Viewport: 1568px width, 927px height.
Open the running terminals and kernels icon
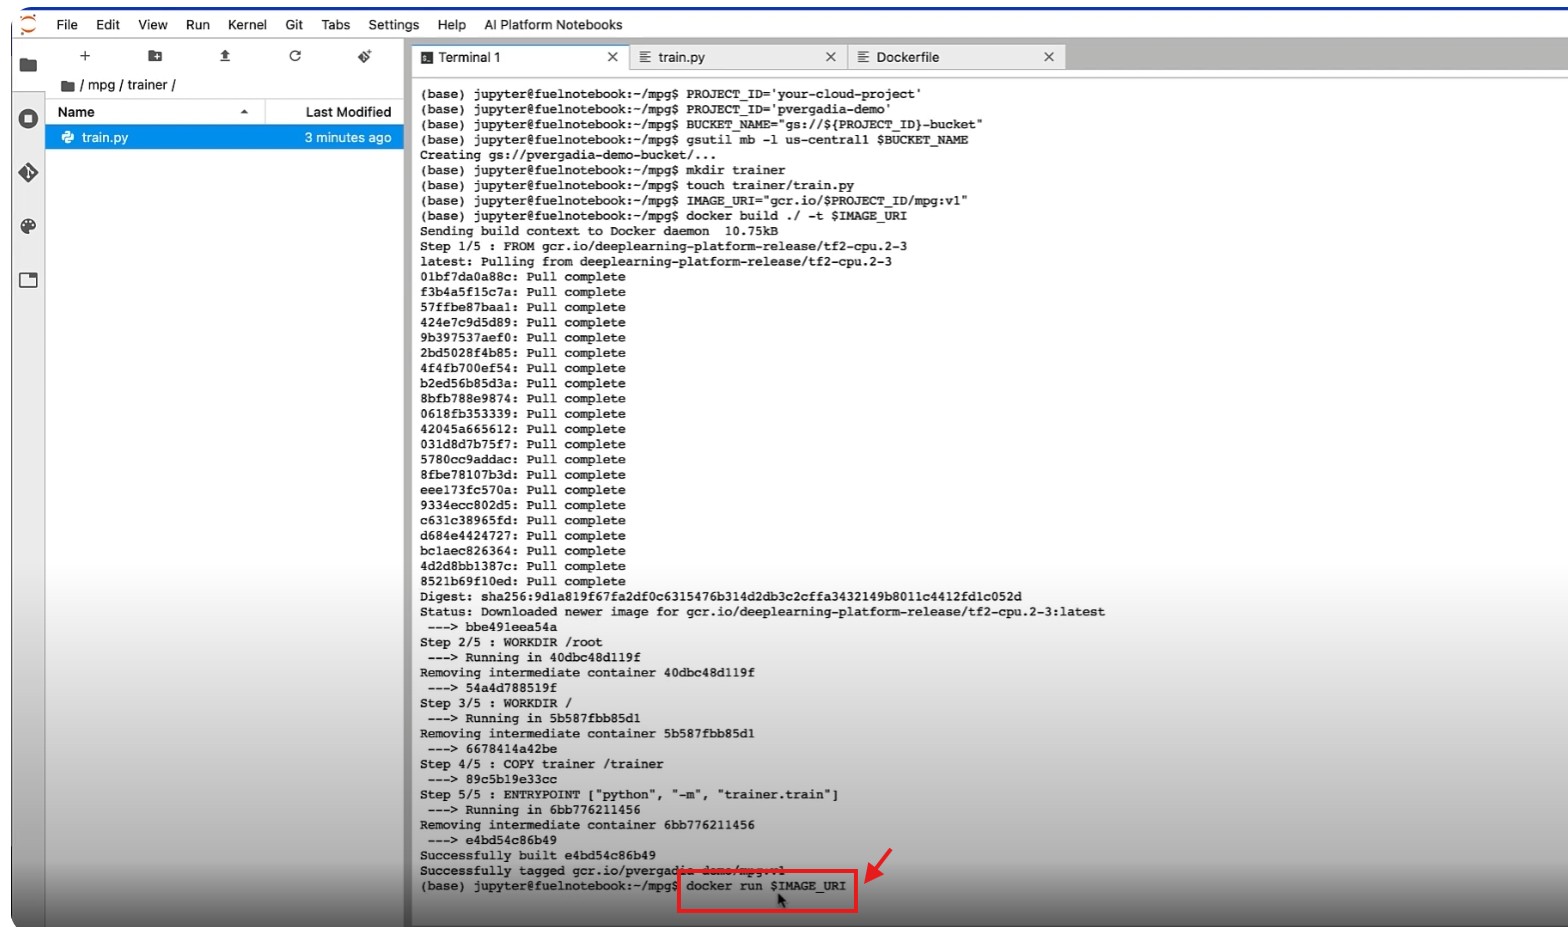pyautogui.click(x=28, y=119)
